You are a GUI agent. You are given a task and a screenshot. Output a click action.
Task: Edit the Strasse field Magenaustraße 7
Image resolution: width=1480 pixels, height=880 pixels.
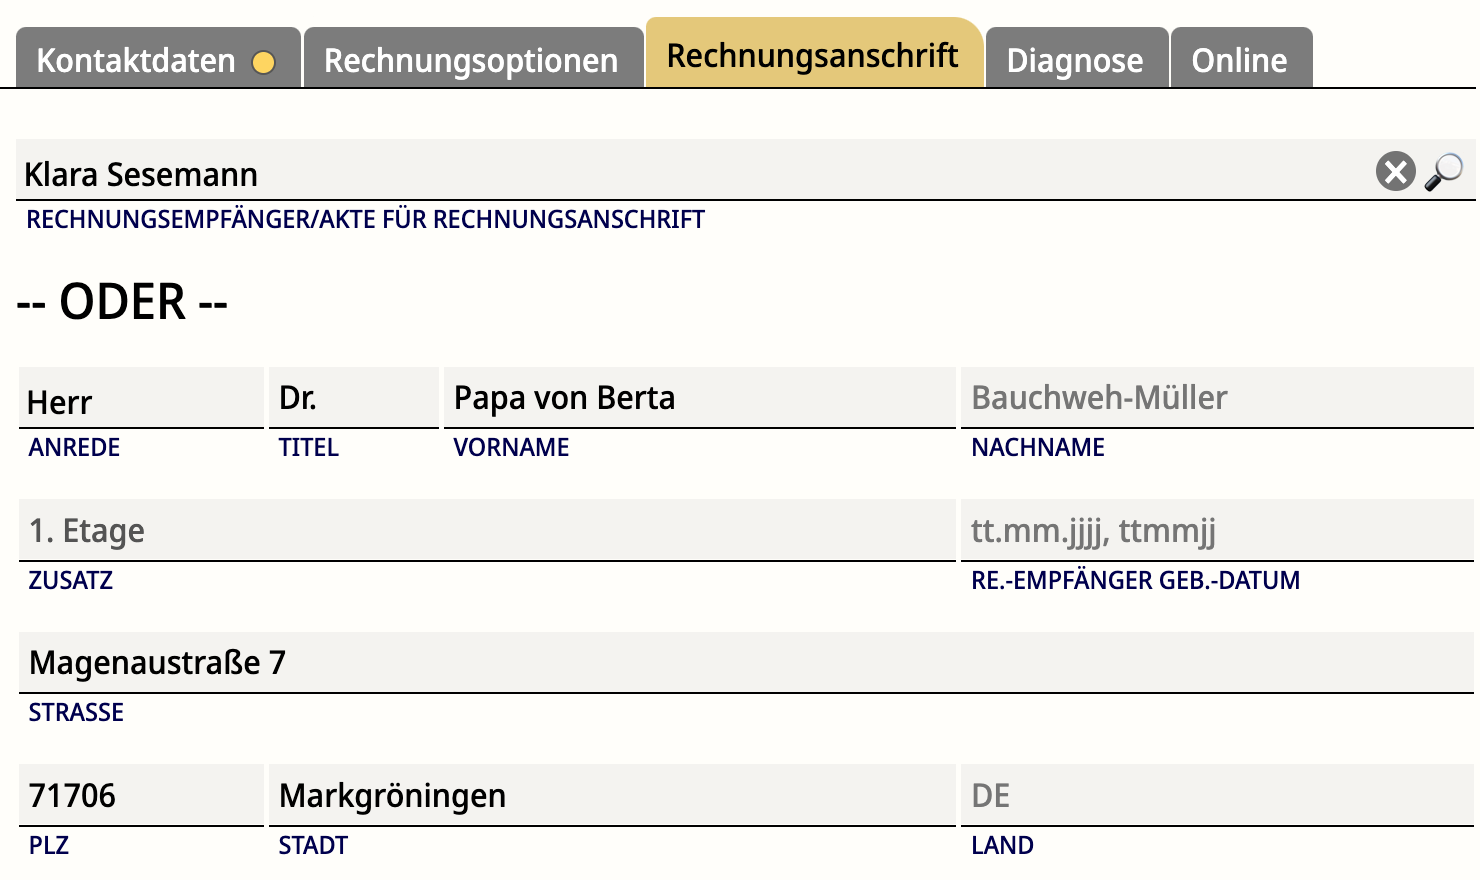[x=746, y=663]
